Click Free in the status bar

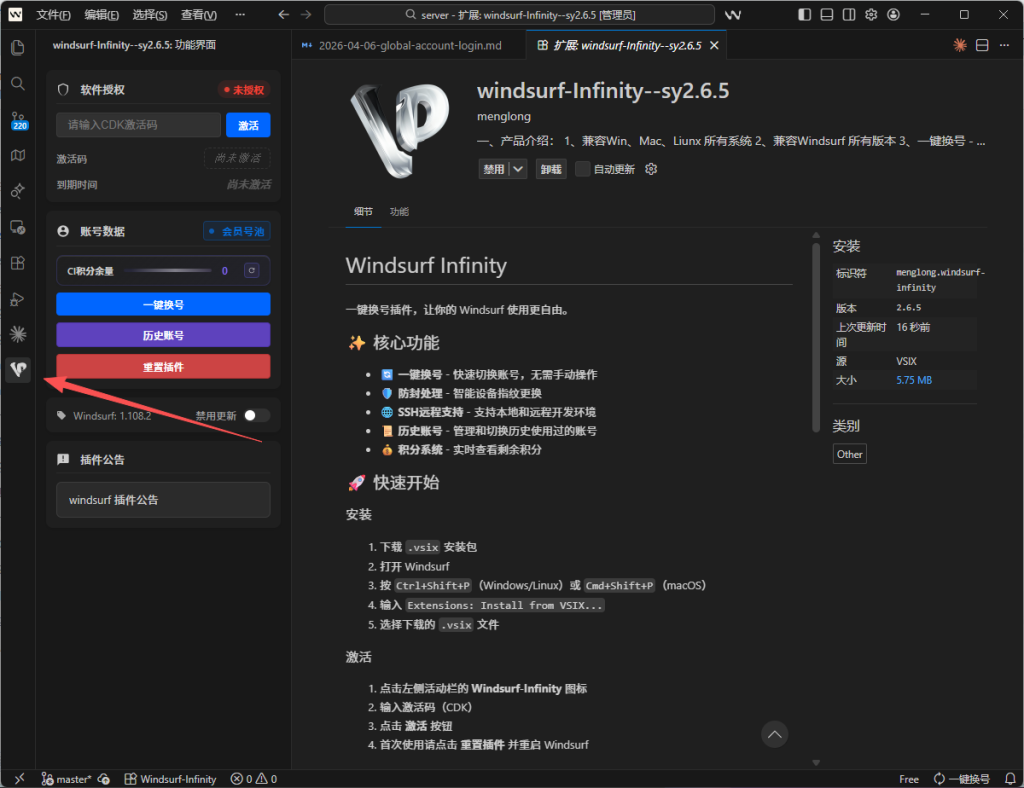click(908, 779)
